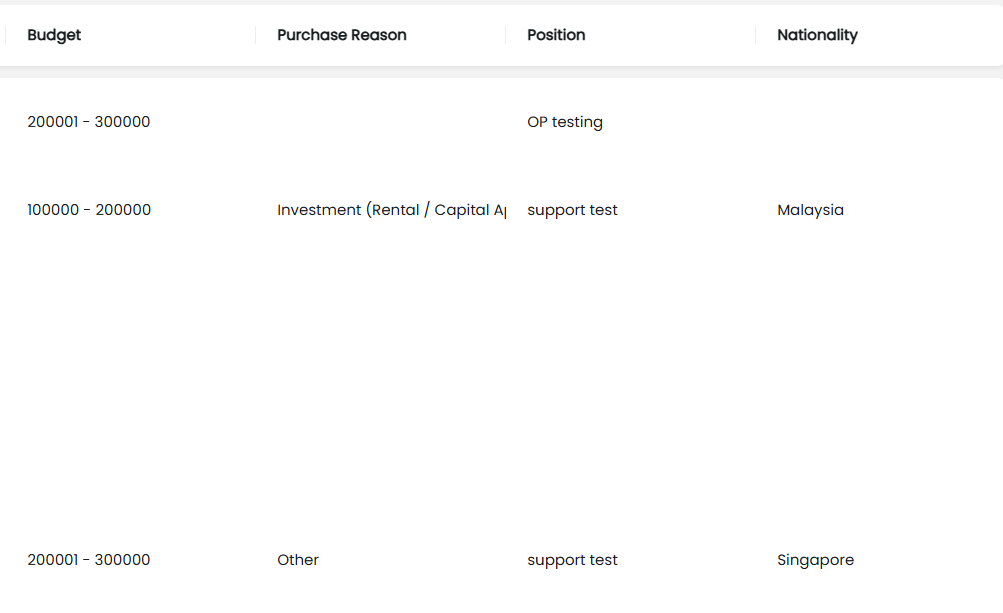Select the OP testing position cell
This screenshot has width=1003, height=613.
point(565,122)
